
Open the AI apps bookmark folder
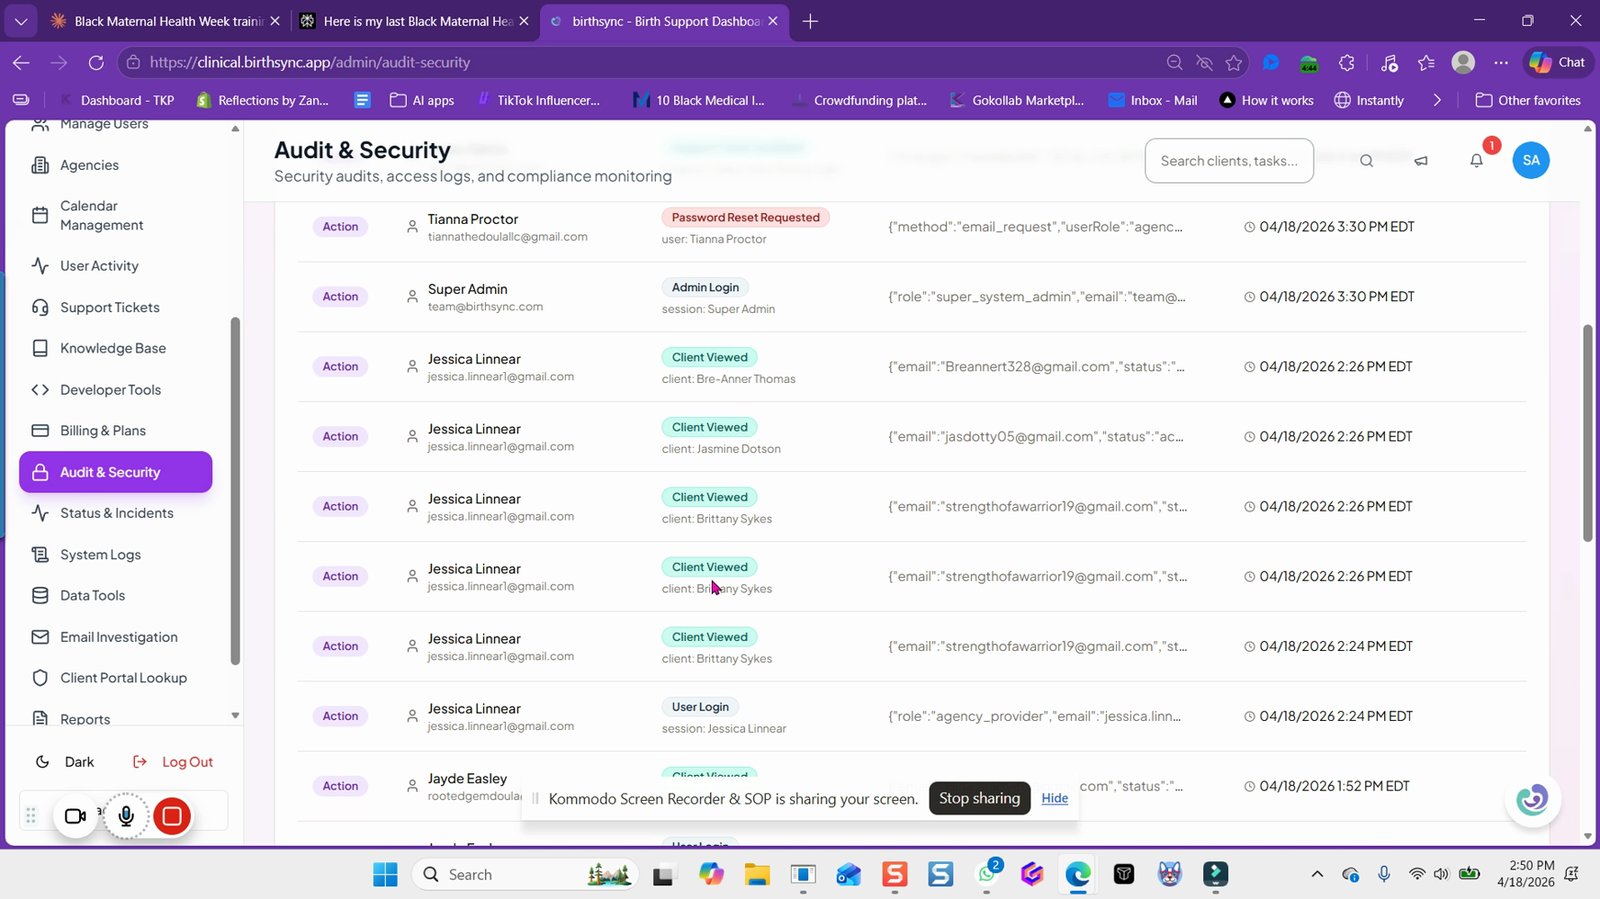(422, 100)
